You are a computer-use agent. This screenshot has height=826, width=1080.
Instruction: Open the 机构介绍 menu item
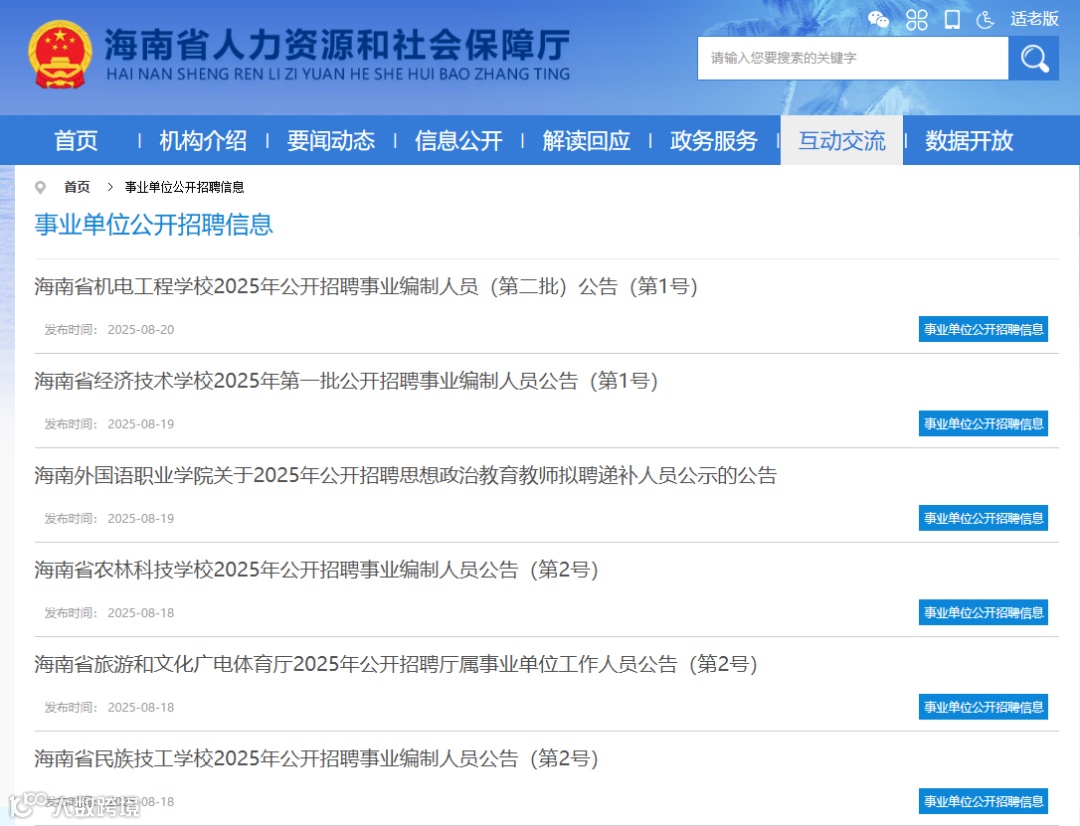[203, 141]
